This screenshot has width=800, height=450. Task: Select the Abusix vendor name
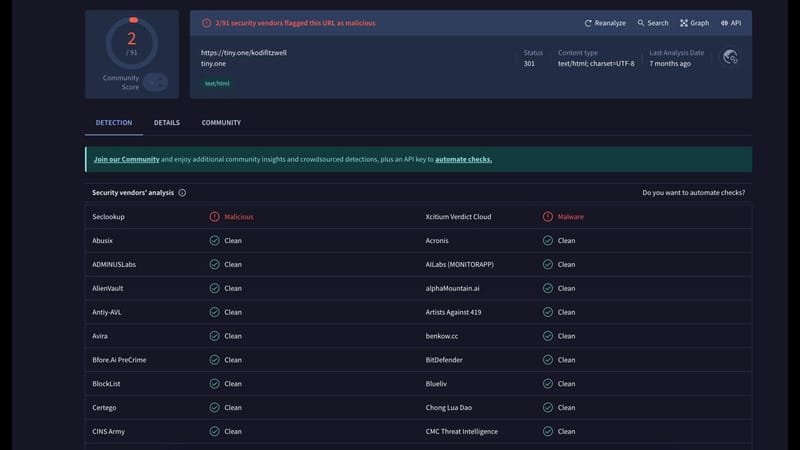[102, 240]
